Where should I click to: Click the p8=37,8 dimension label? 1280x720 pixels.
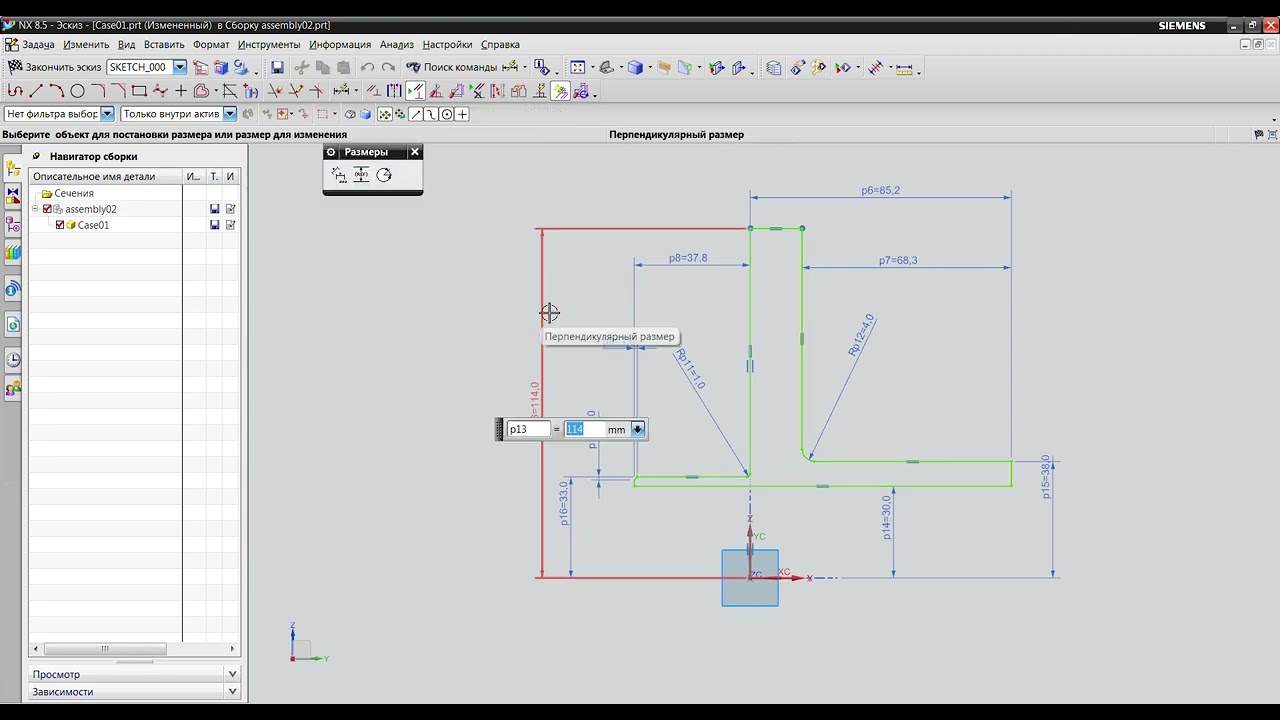coord(688,258)
